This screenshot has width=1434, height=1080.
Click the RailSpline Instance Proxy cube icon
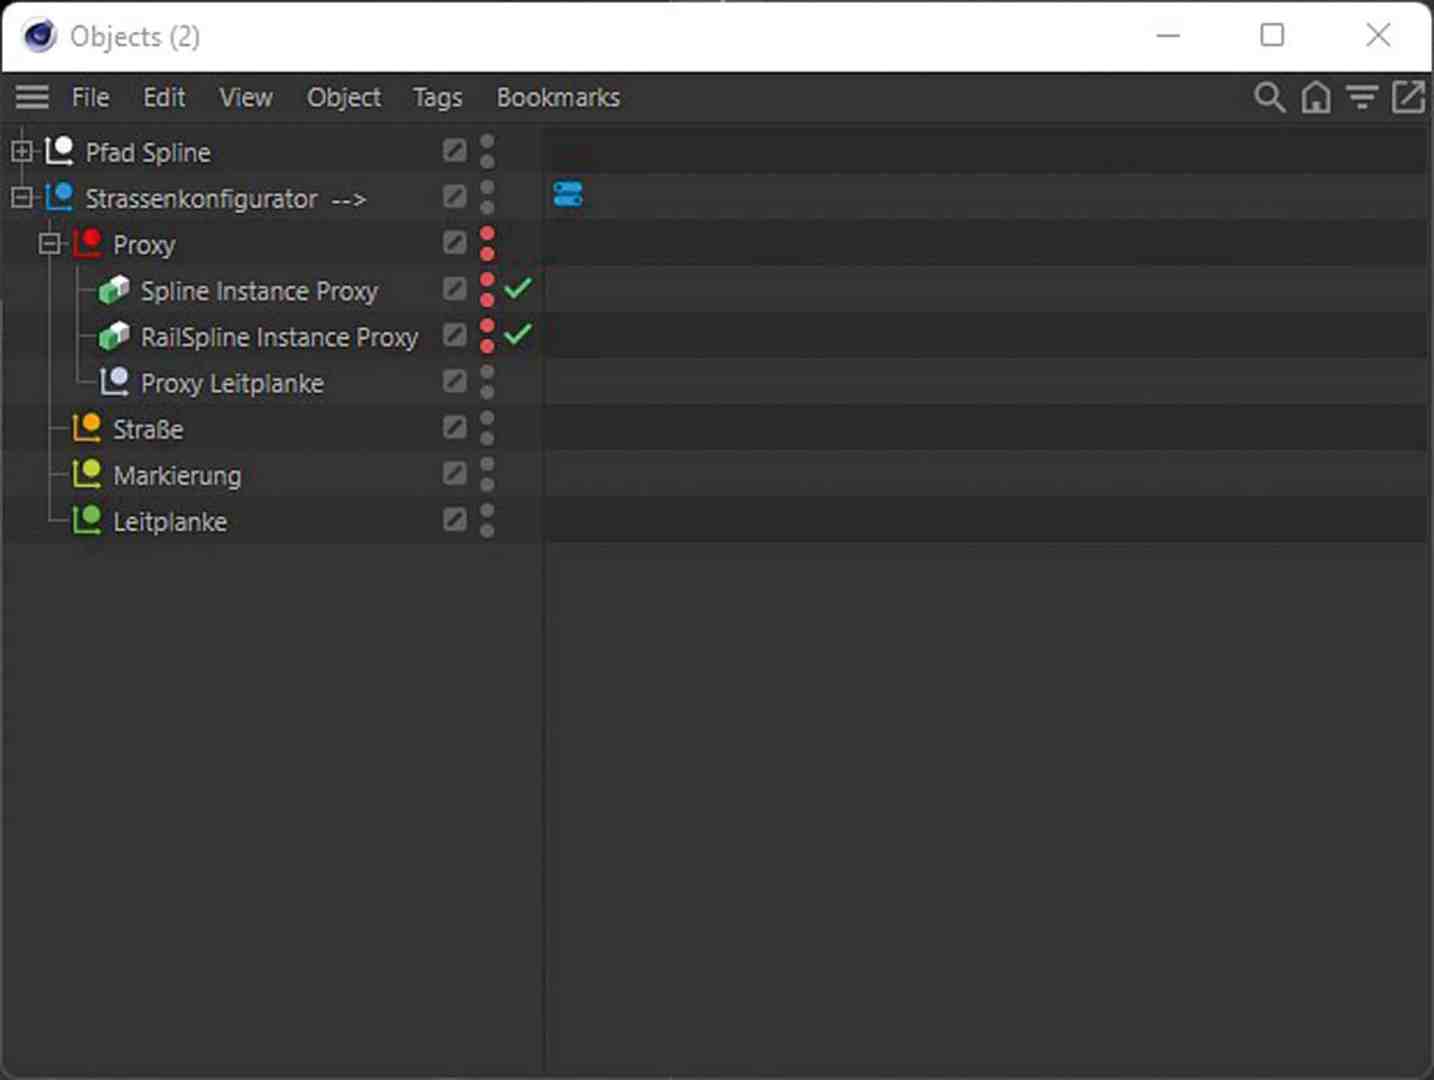tap(113, 336)
